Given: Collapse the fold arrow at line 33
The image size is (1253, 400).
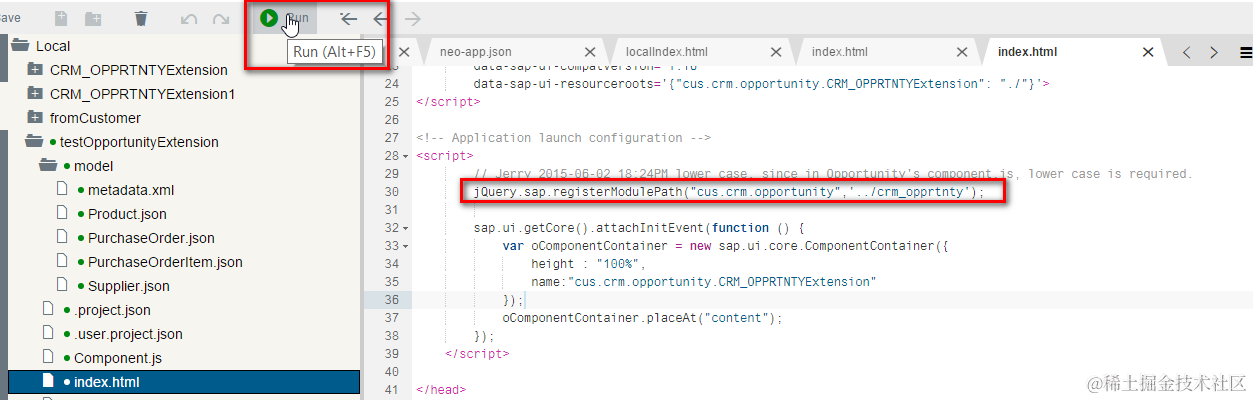Looking at the screenshot, I should click(405, 246).
